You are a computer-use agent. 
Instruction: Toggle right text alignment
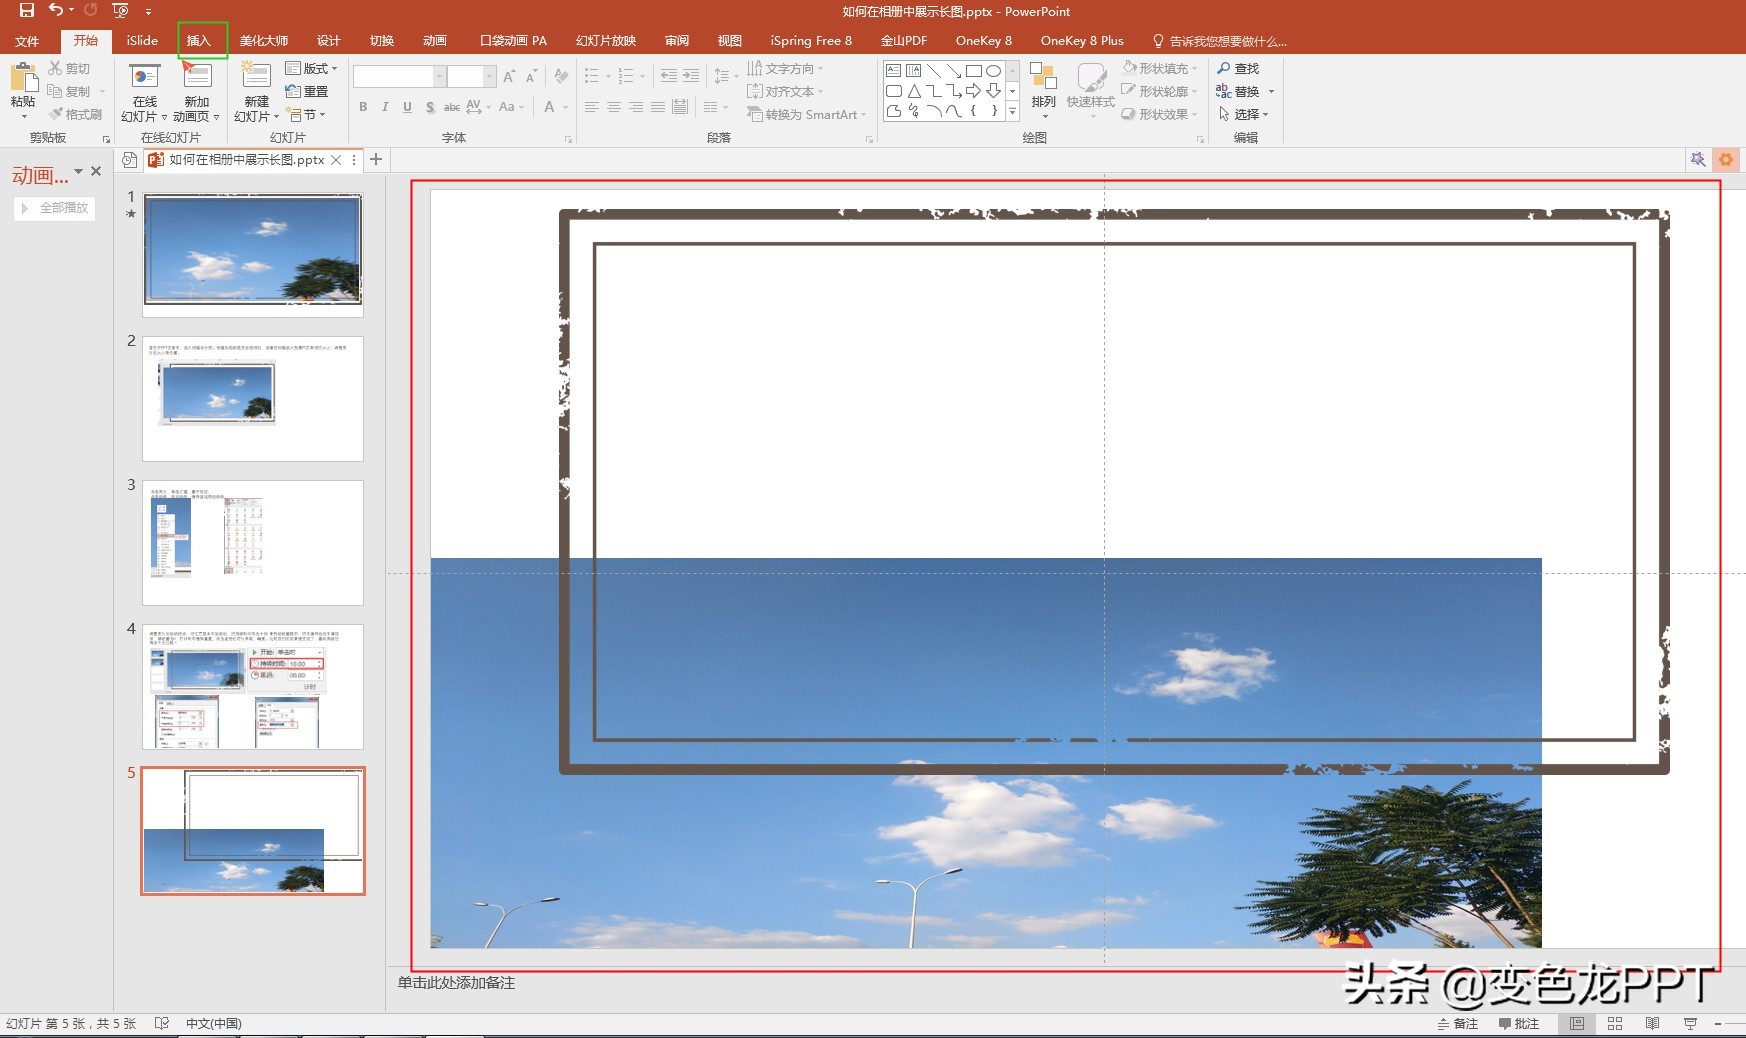coord(636,107)
